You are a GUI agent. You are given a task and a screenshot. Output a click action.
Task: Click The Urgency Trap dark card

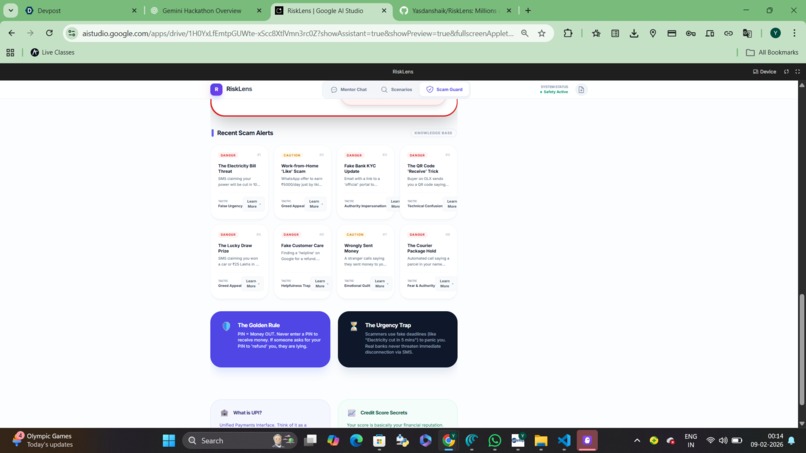point(397,339)
